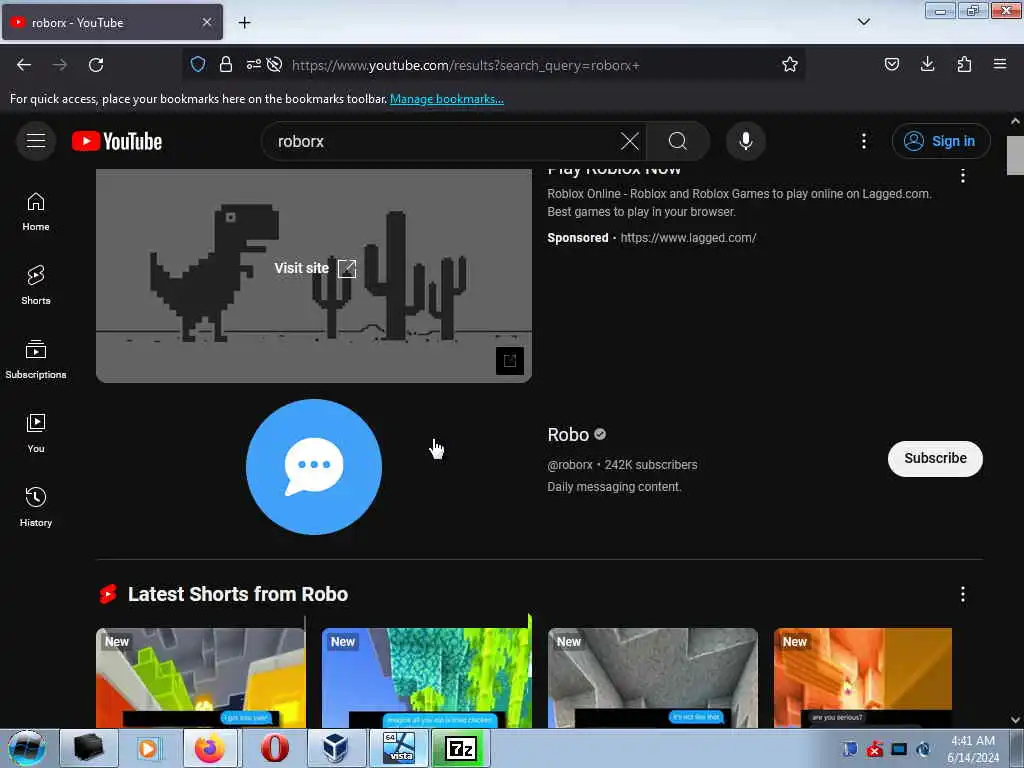Click the Sign in button
1024x768 pixels.
[941, 141]
